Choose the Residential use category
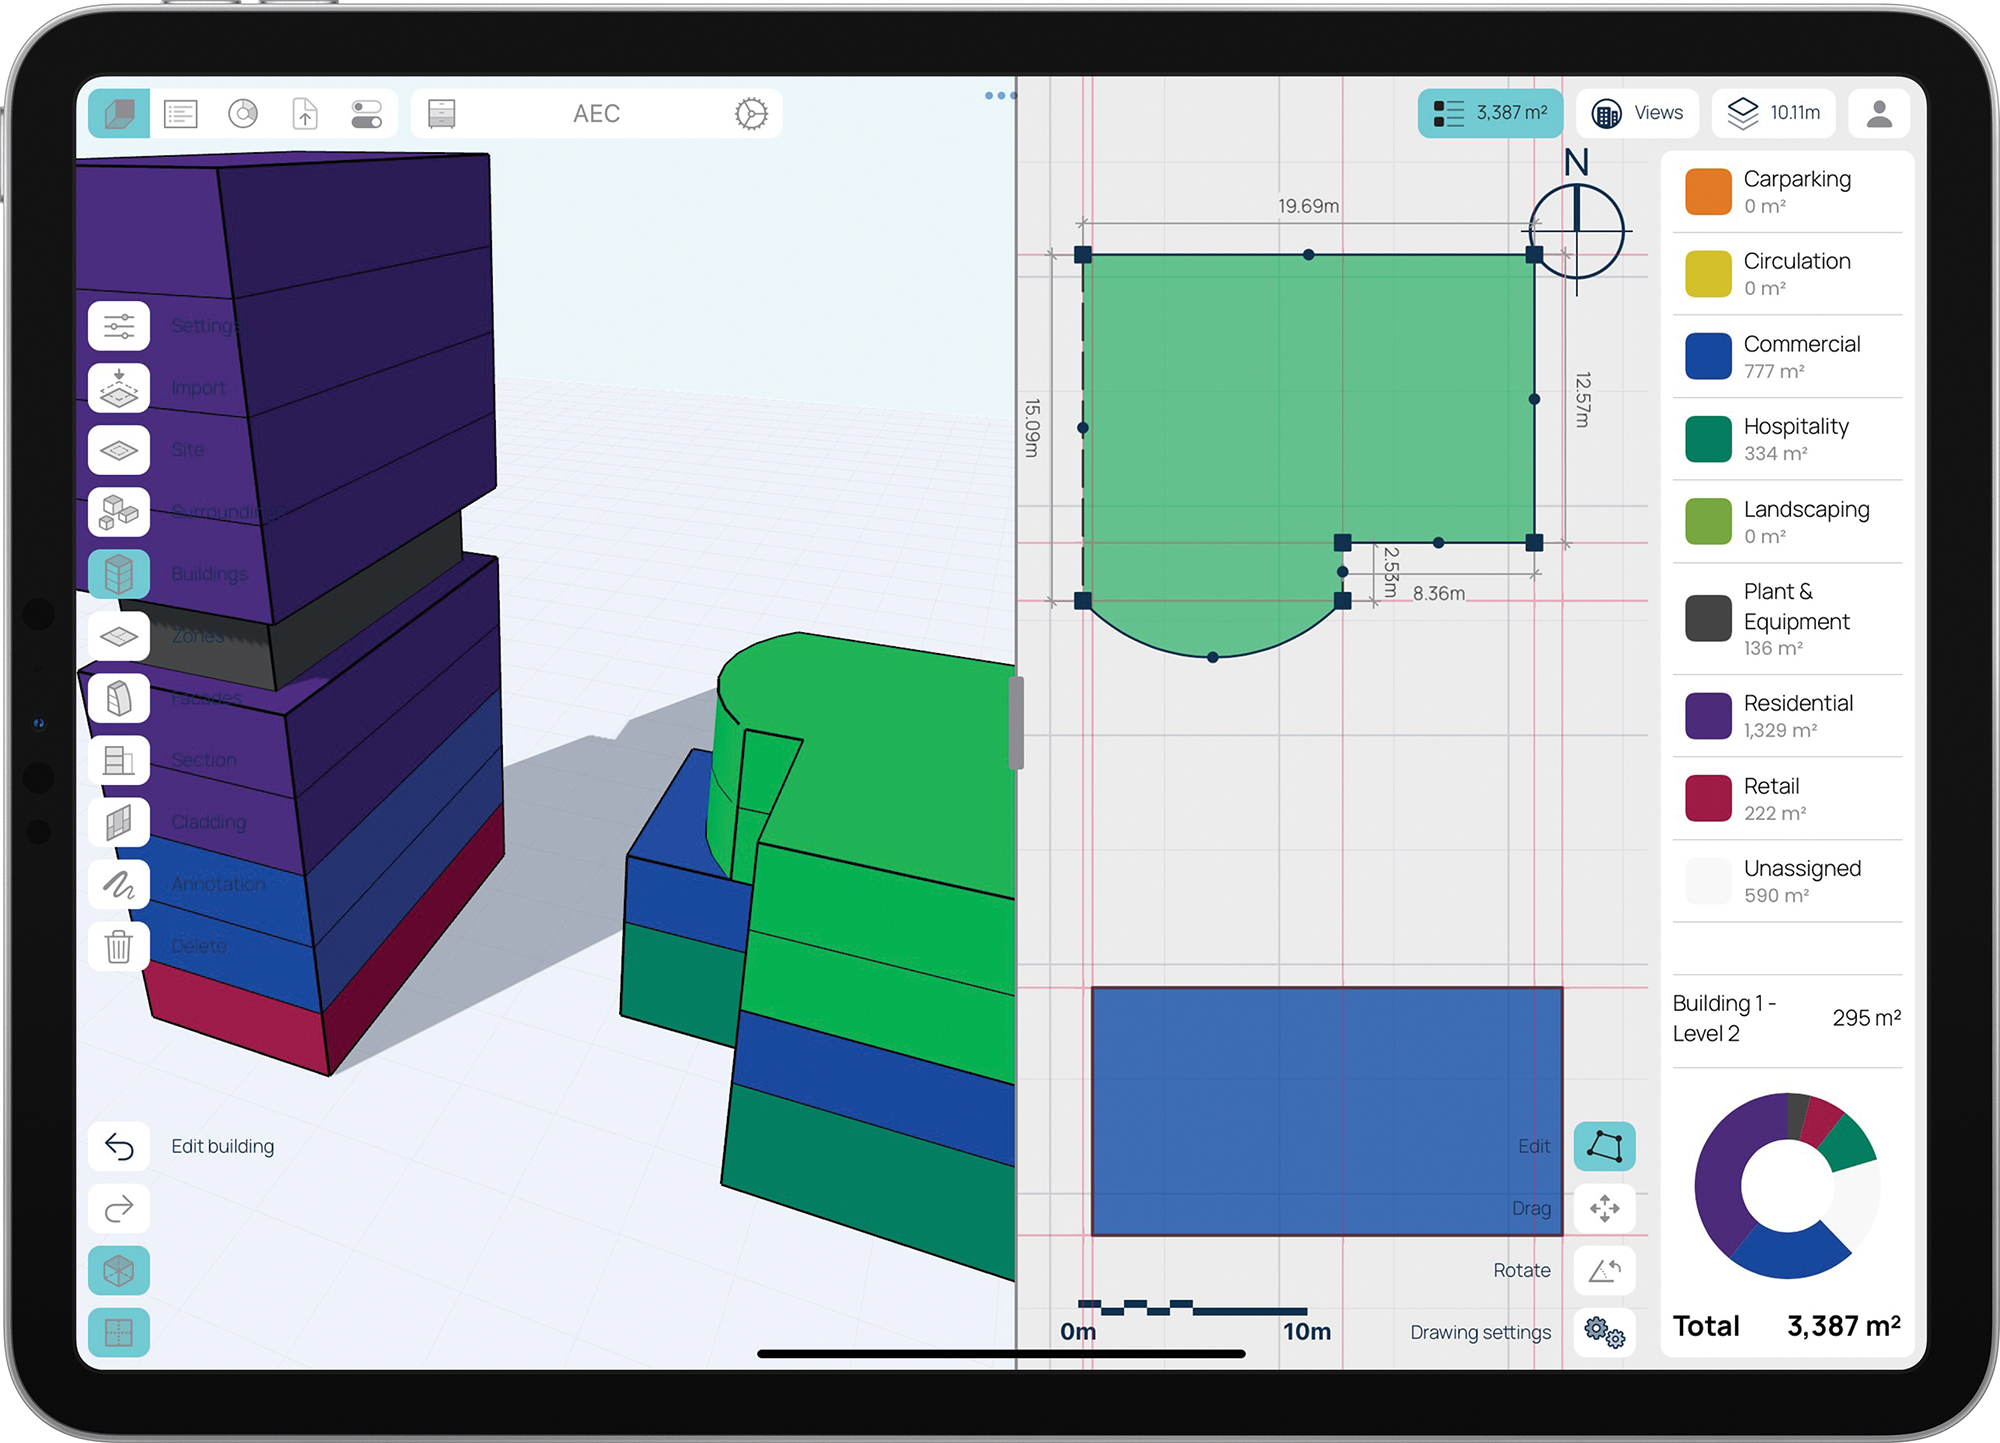This screenshot has width=2000, height=1443. (1788, 716)
